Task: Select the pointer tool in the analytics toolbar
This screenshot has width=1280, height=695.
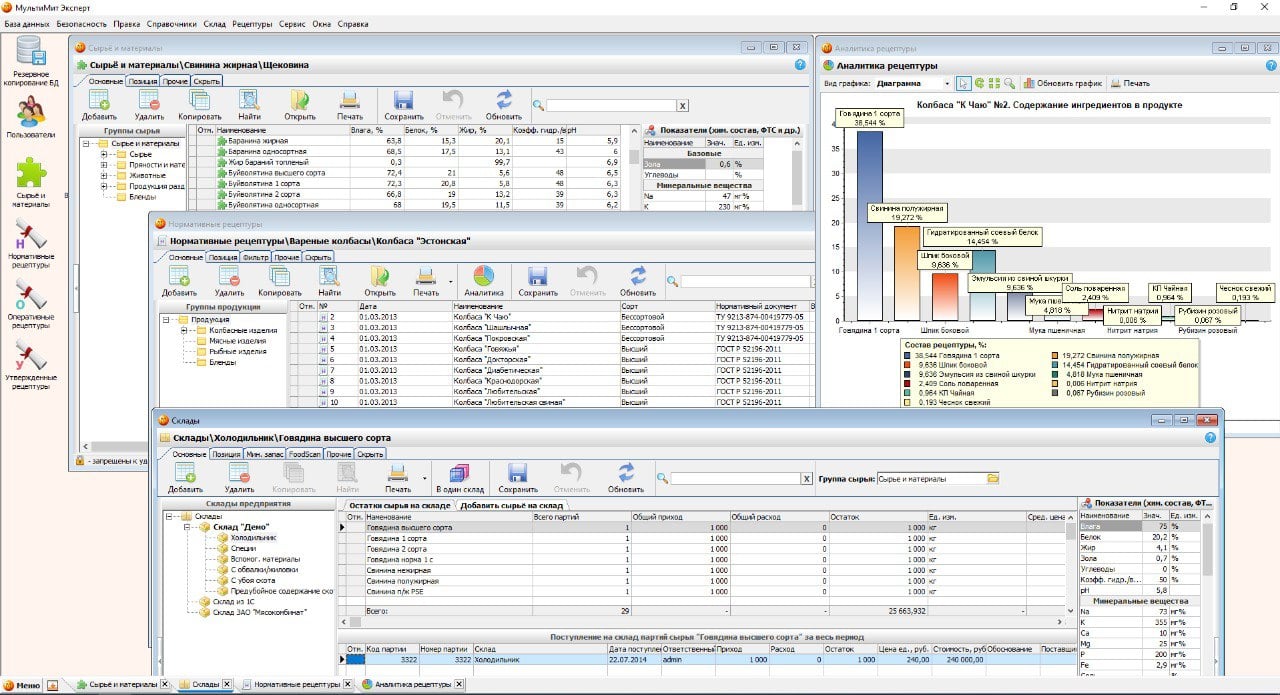Action: pos(963,83)
